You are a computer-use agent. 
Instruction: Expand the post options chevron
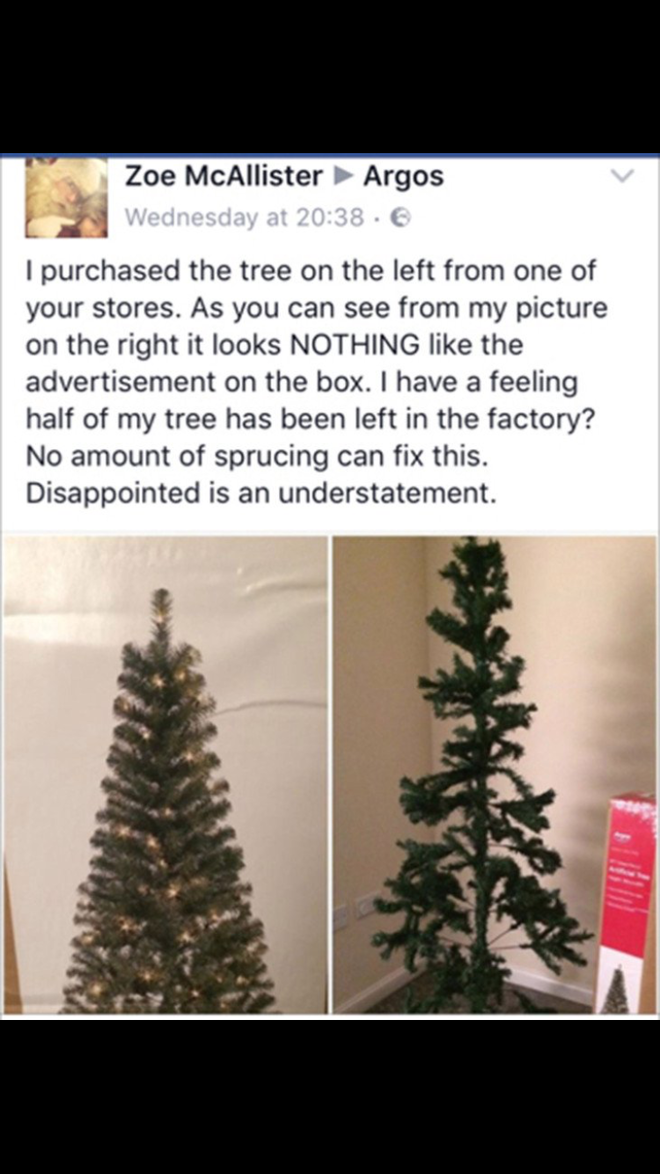[x=622, y=177]
